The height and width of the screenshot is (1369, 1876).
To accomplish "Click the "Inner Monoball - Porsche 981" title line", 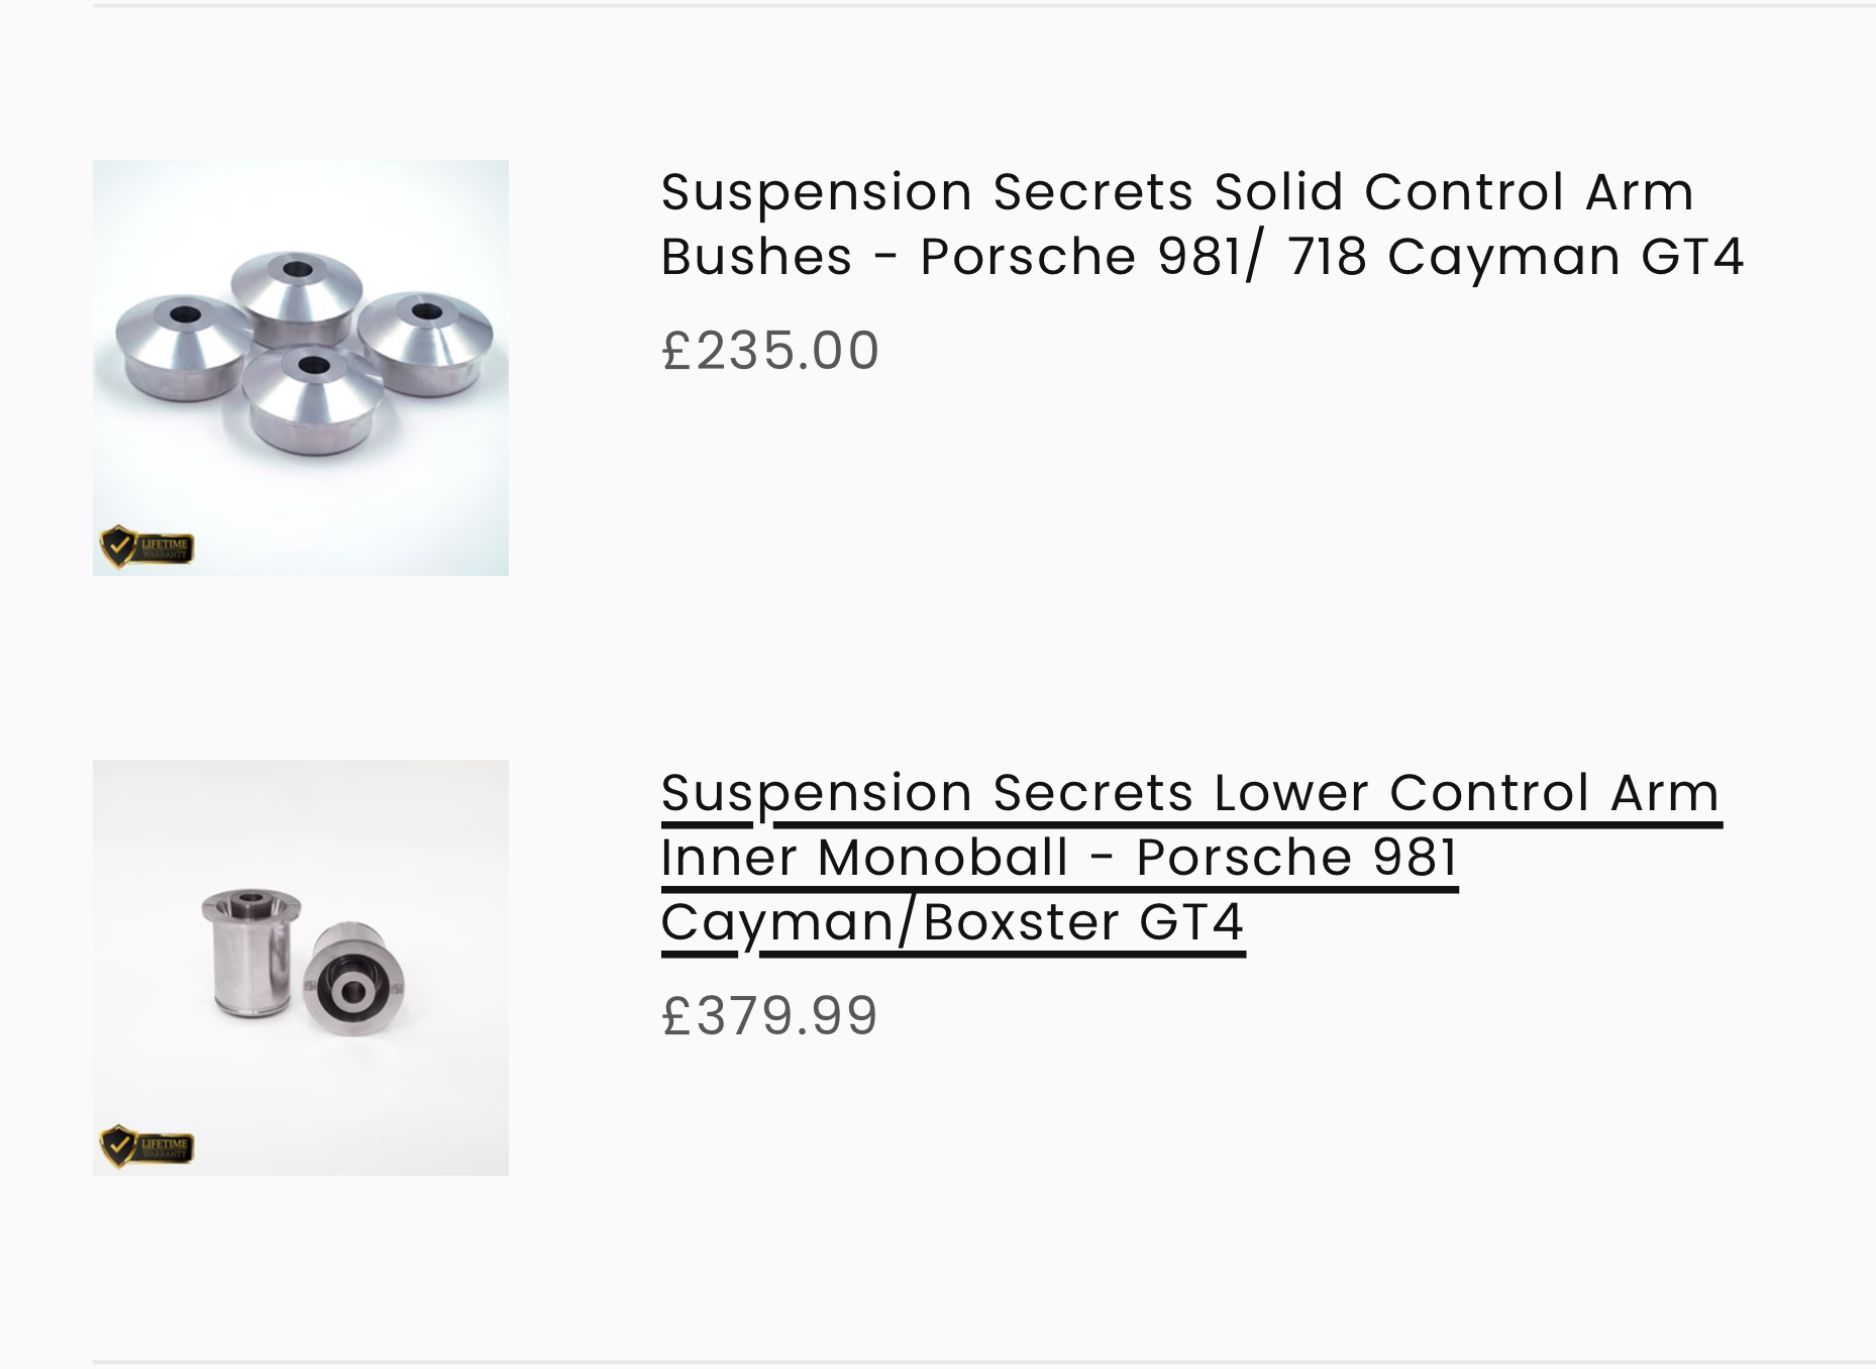I will tap(1059, 858).
